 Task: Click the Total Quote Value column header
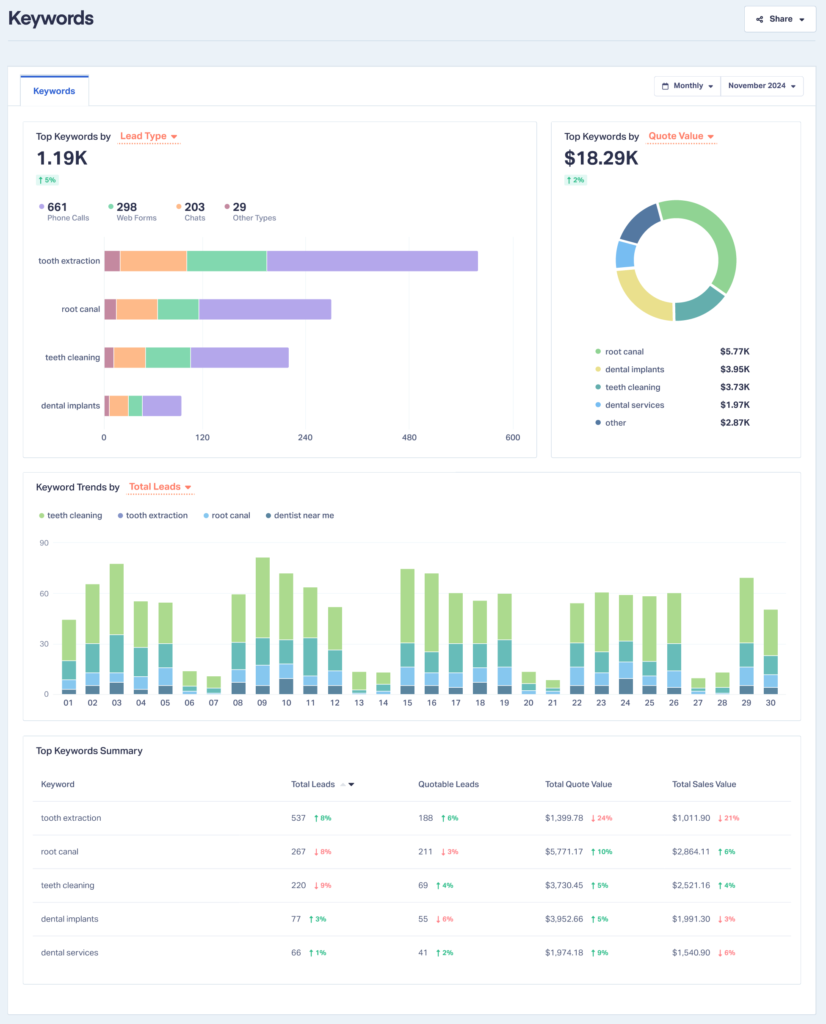pos(579,784)
